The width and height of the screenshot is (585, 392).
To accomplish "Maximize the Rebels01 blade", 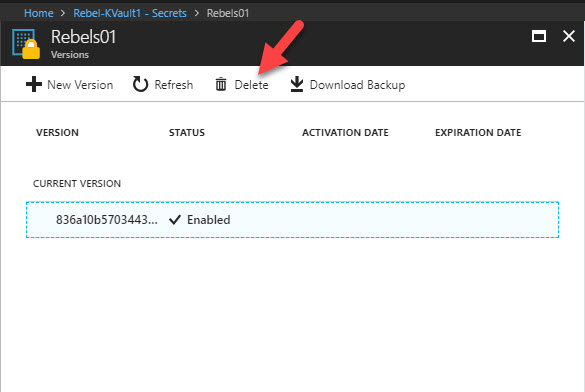I will click(539, 36).
